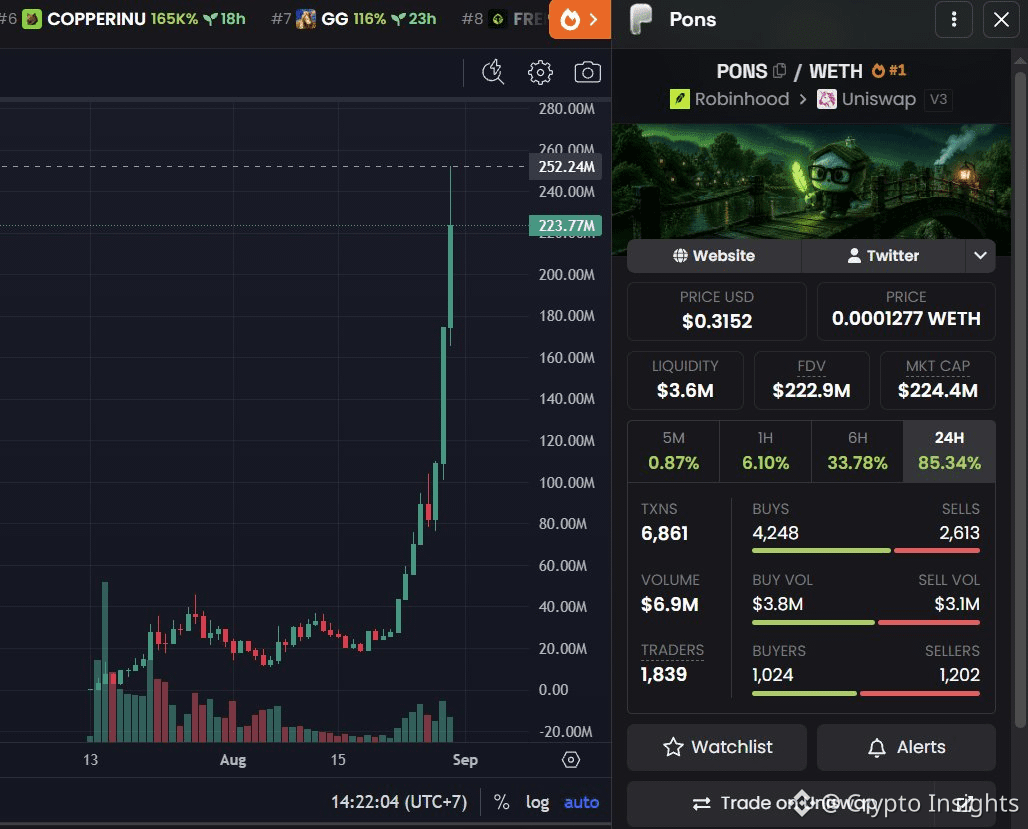Open the chart indicators lightning icon
Screen dimensions: 1028x829
[x=493, y=72]
